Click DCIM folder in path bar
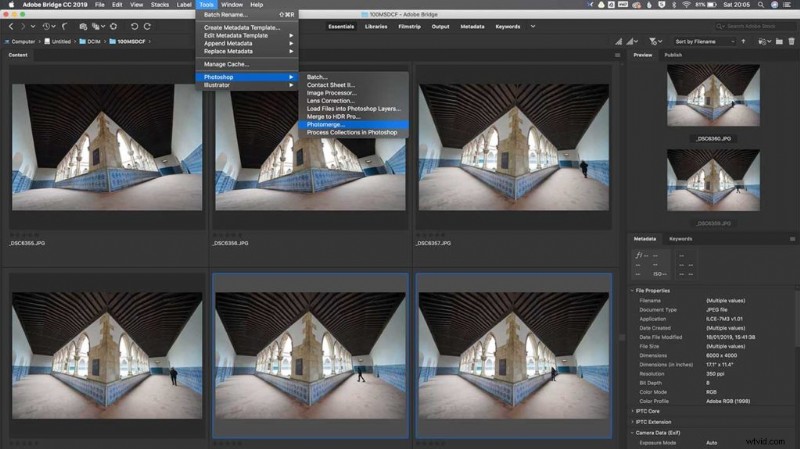Screen dimensions: 800x449 click(x=90, y=42)
